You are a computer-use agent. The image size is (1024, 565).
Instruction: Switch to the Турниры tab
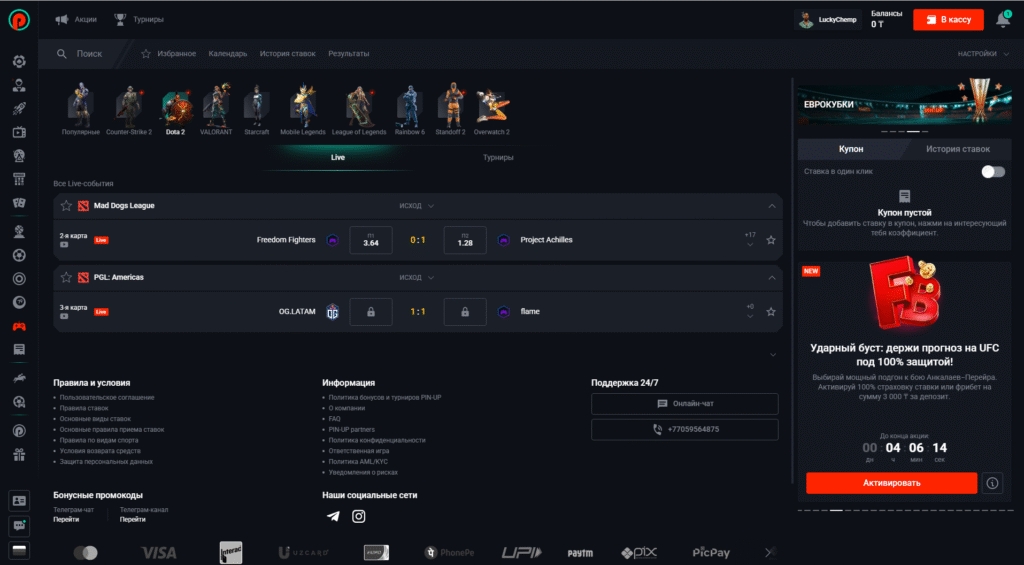point(498,157)
